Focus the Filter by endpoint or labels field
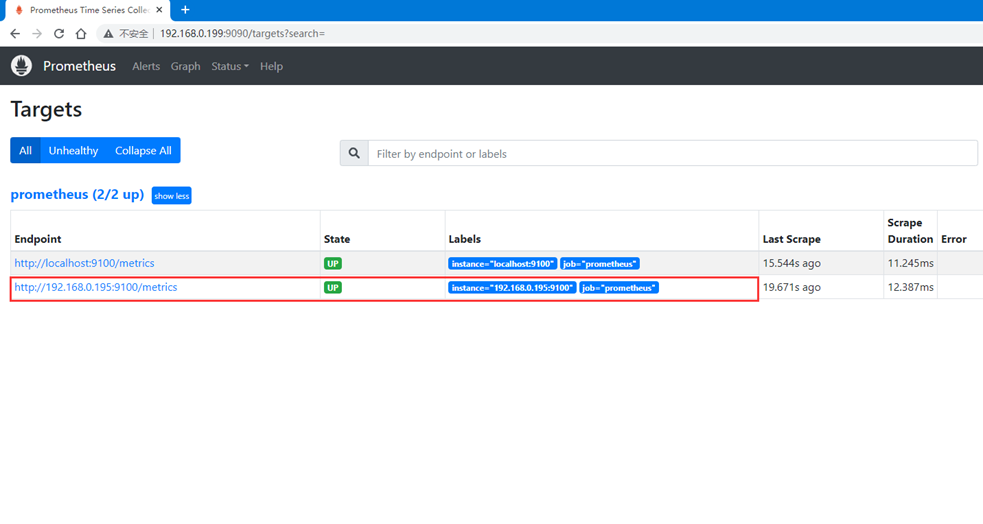 point(673,154)
